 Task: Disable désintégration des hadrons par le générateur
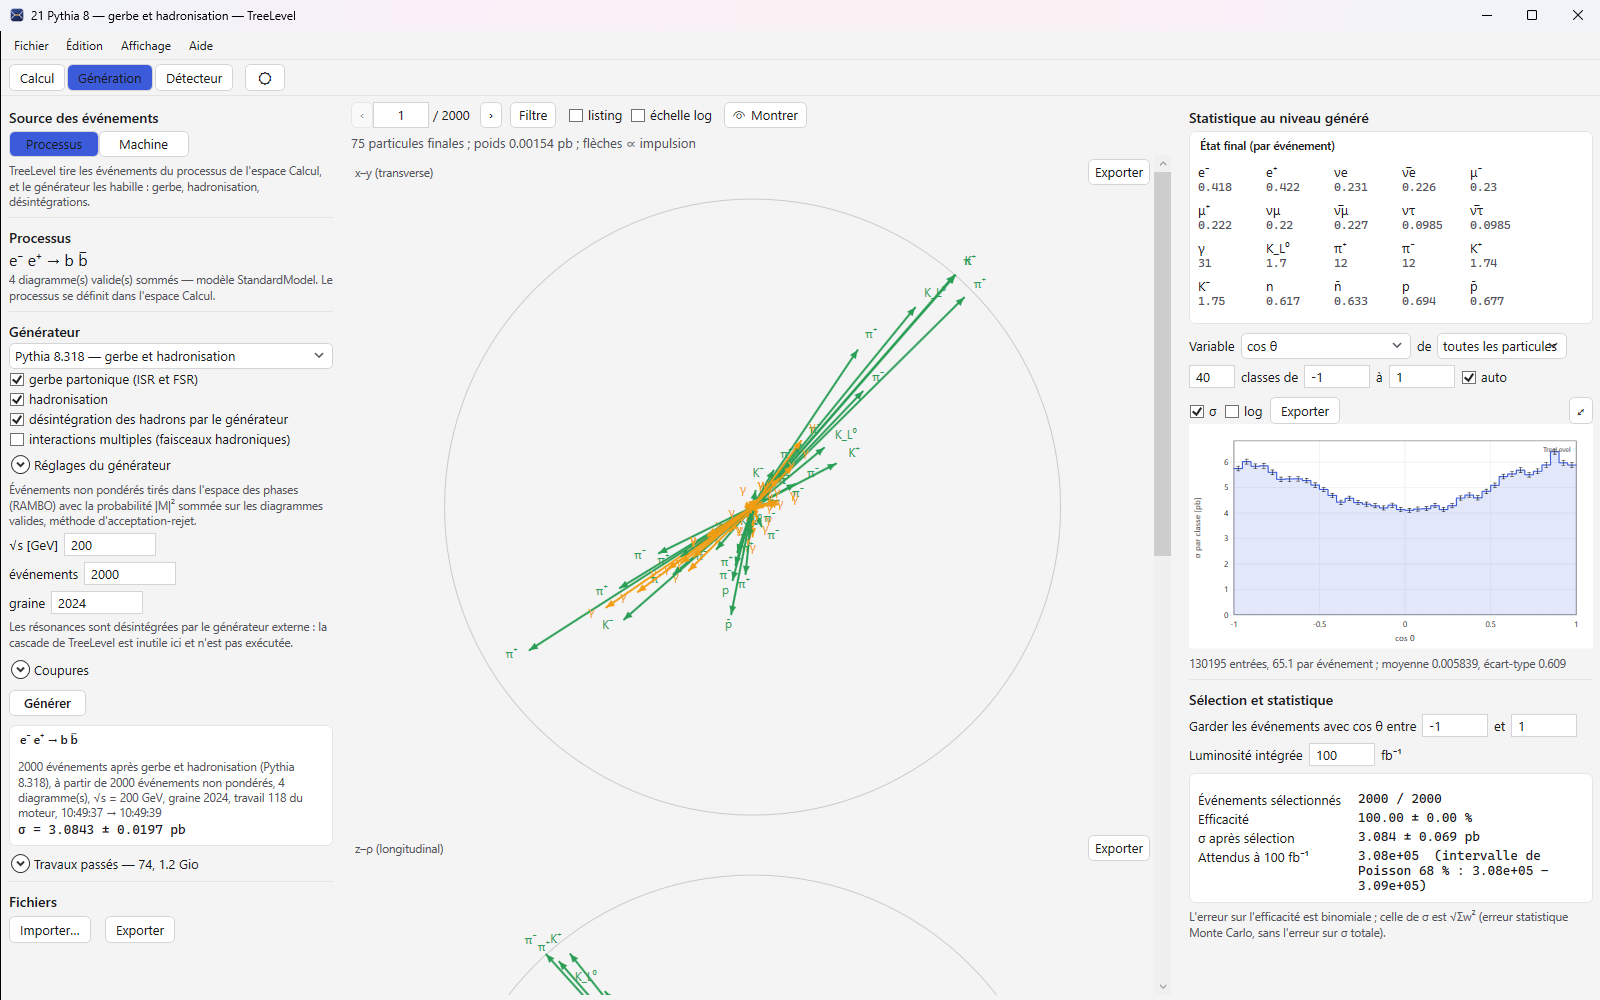[17, 420]
